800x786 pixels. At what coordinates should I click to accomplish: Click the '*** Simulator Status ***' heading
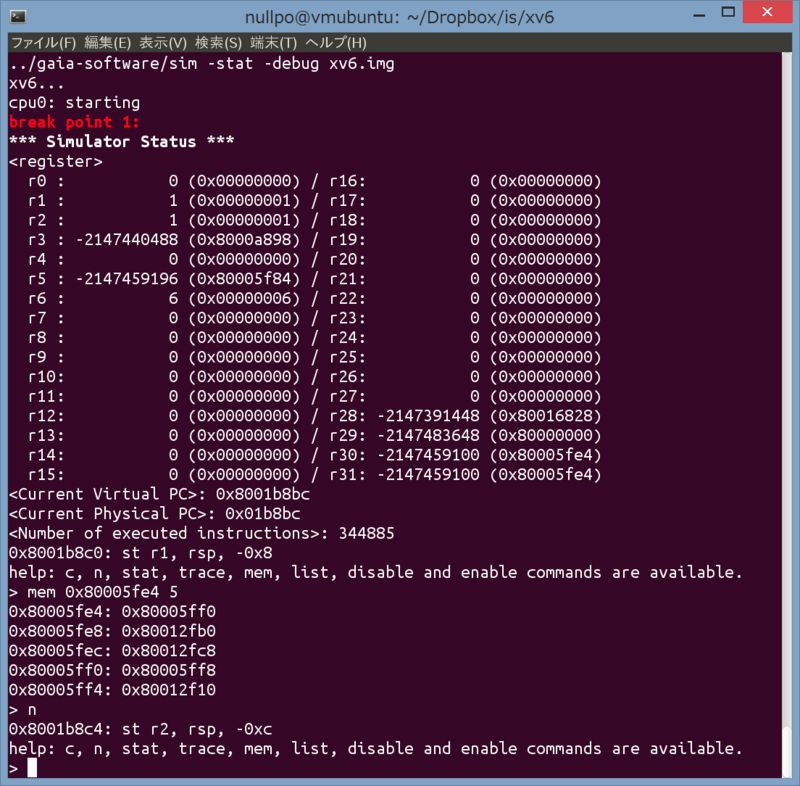click(121, 141)
